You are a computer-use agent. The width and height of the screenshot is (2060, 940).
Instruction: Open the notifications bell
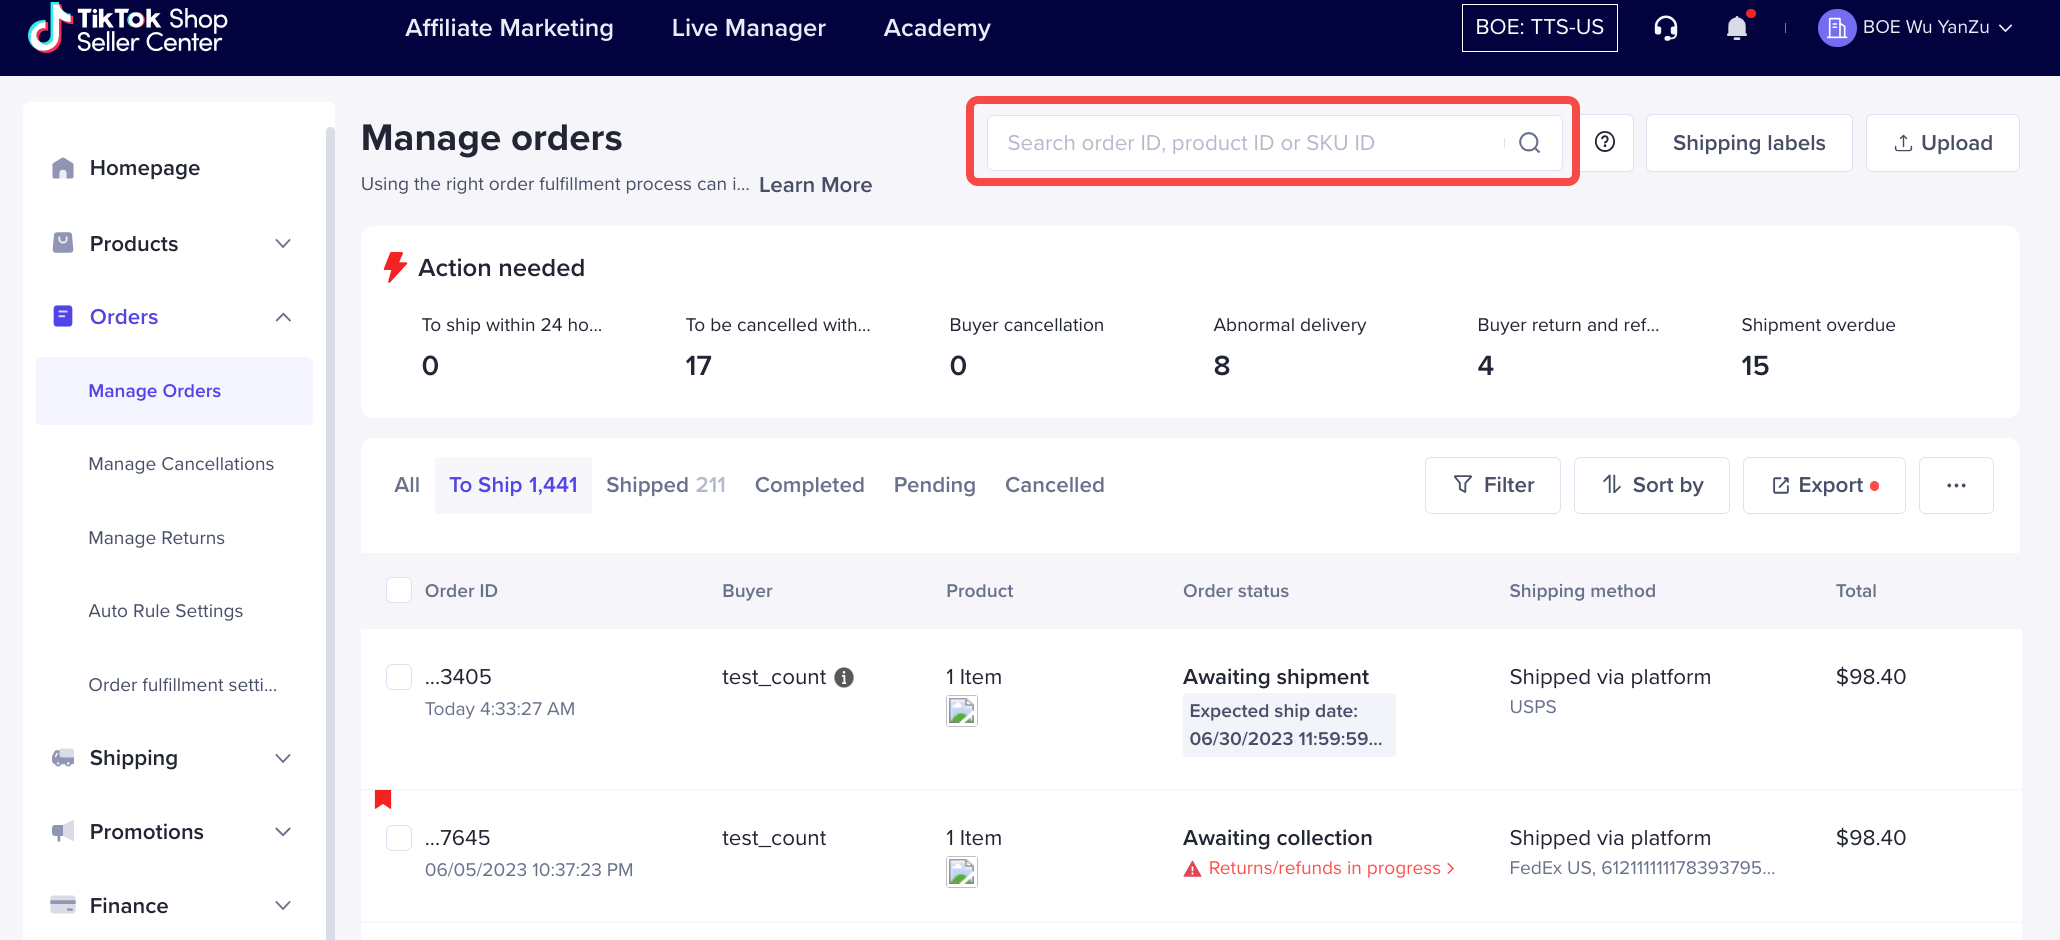1737,28
